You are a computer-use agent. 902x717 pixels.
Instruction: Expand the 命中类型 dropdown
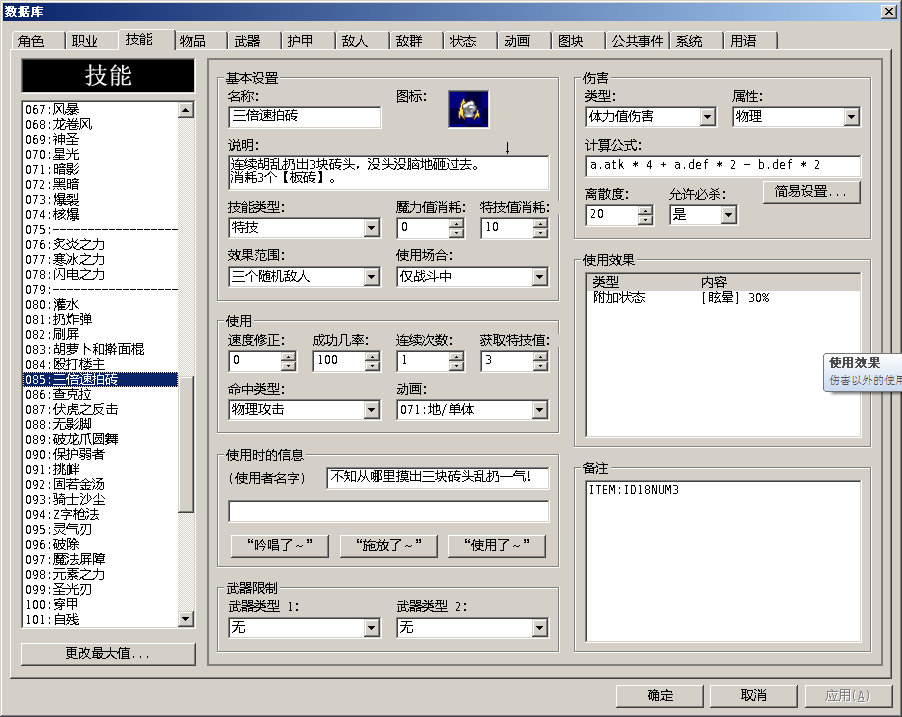click(372, 410)
